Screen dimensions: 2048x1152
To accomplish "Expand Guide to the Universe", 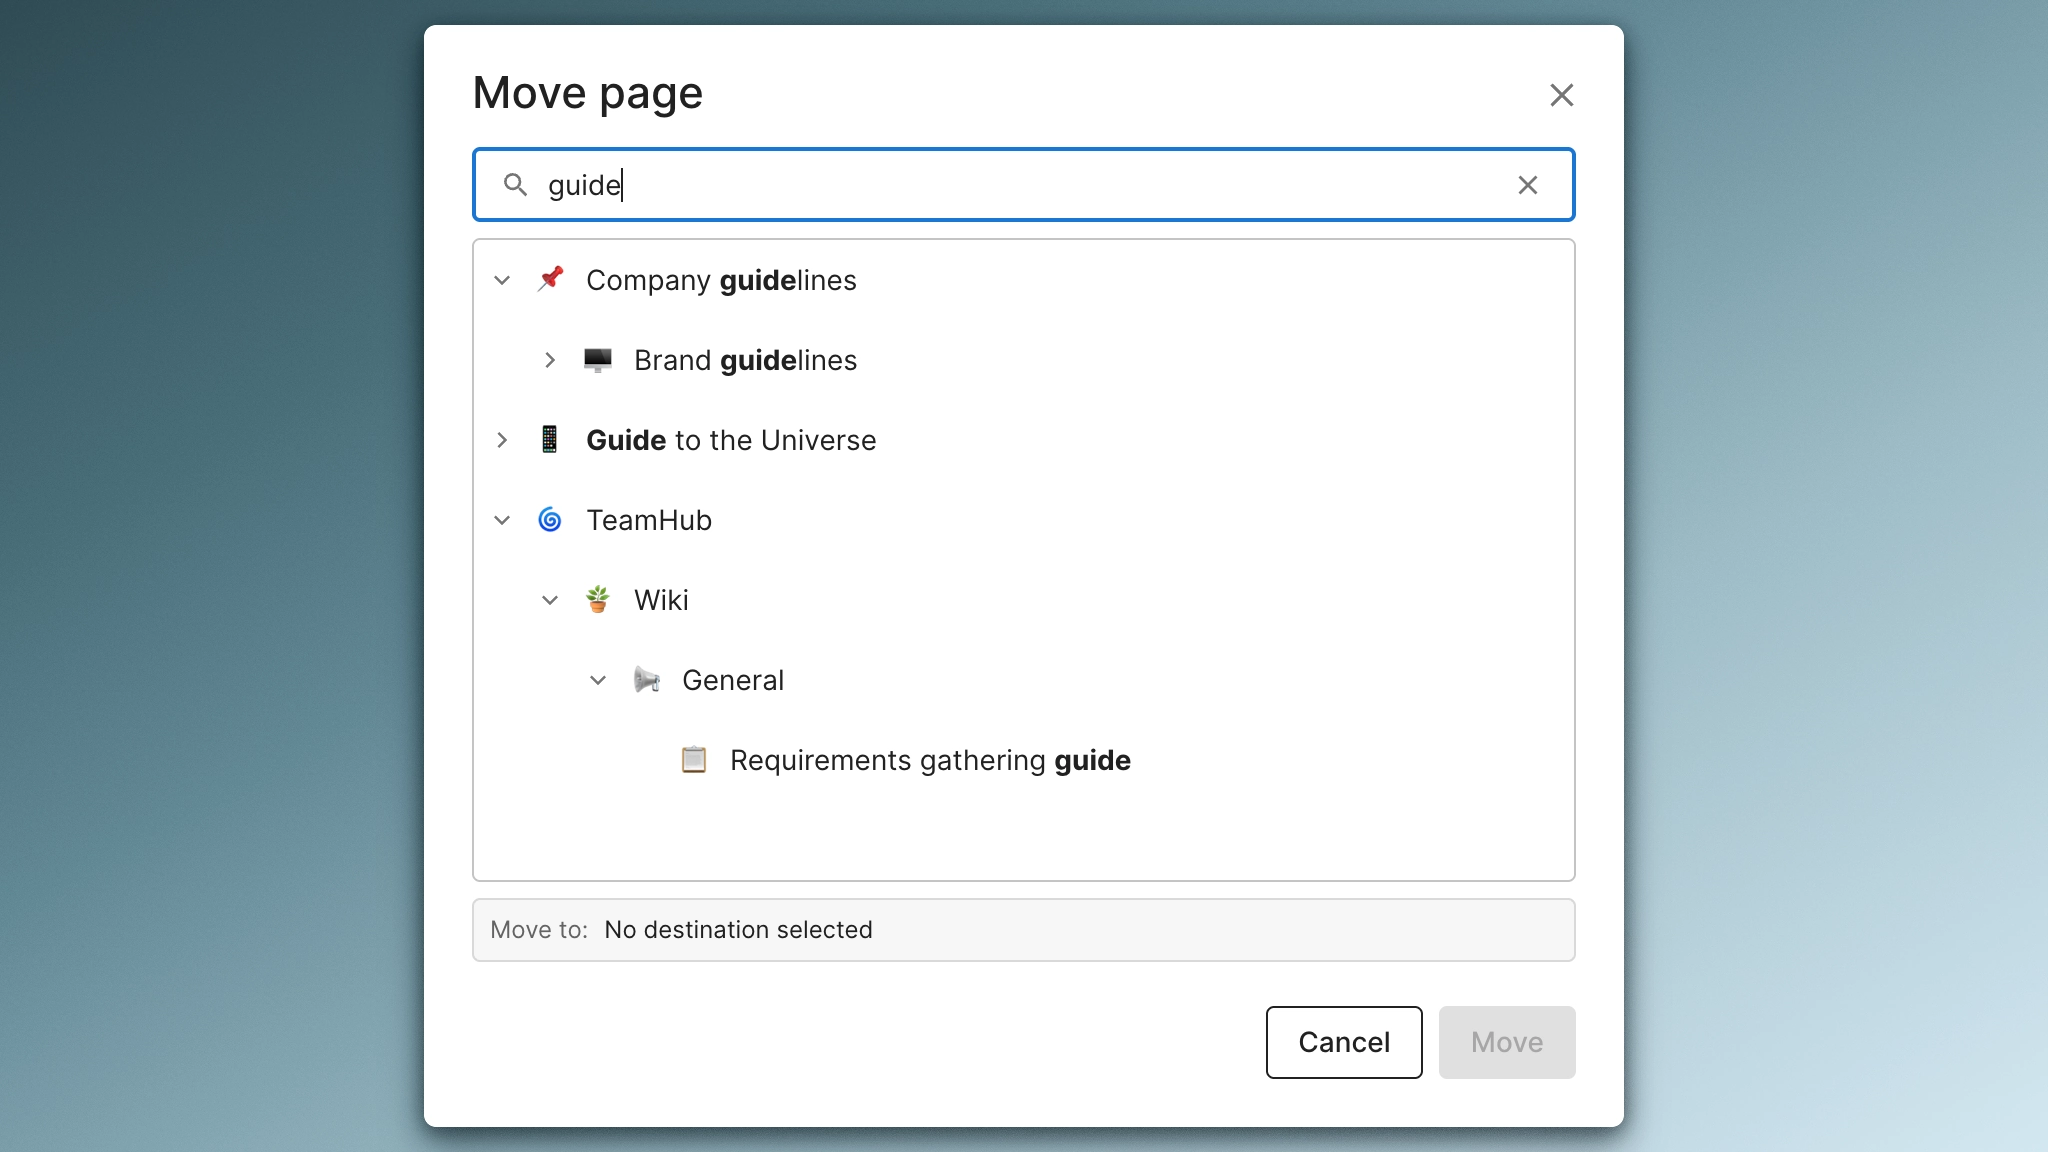I will [x=502, y=440].
